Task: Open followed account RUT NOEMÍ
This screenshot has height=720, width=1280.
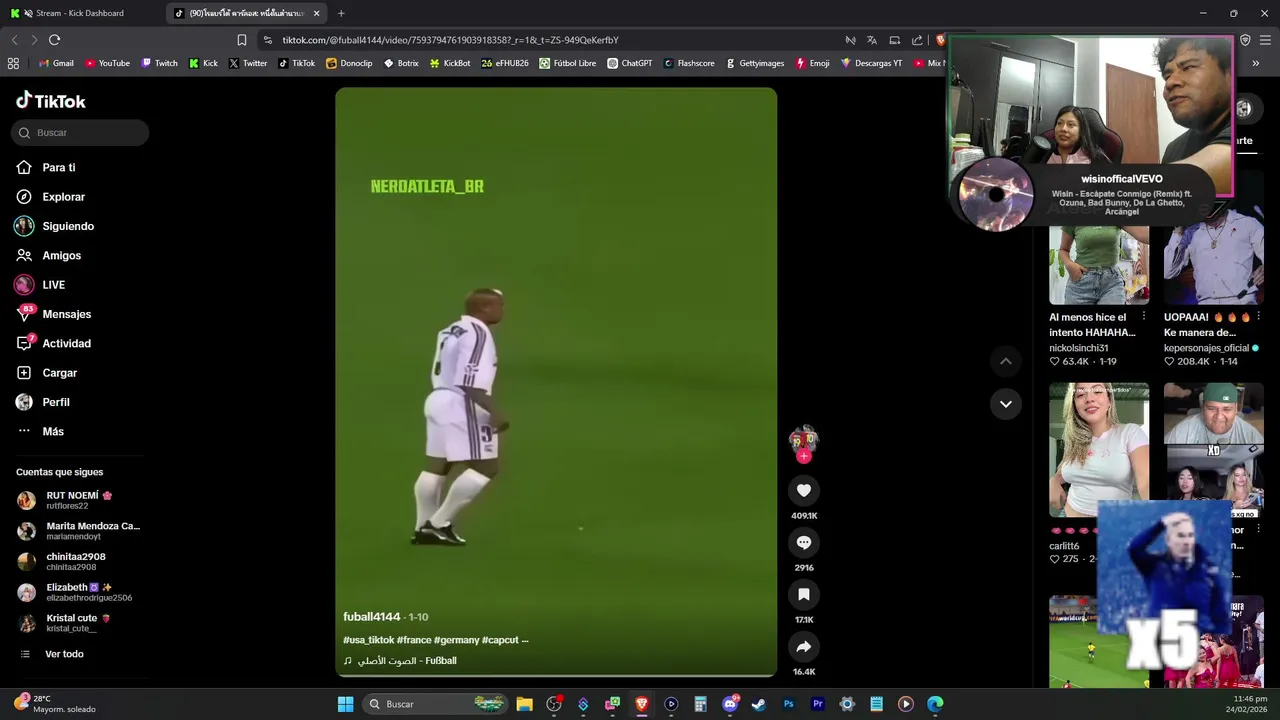Action: (x=79, y=500)
